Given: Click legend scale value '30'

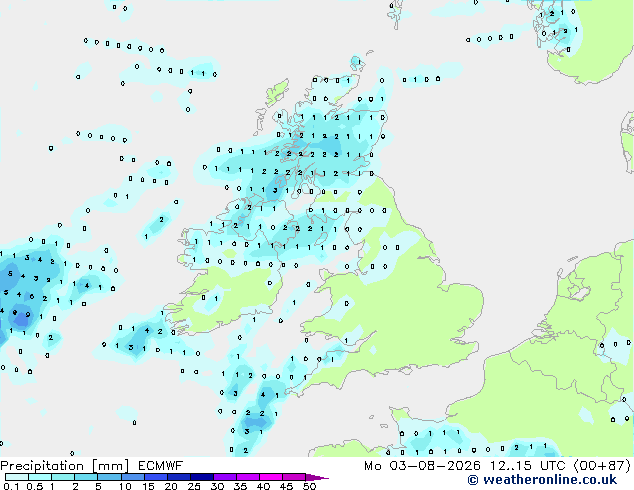Looking at the screenshot, I should pyautogui.click(x=217, y=486).
